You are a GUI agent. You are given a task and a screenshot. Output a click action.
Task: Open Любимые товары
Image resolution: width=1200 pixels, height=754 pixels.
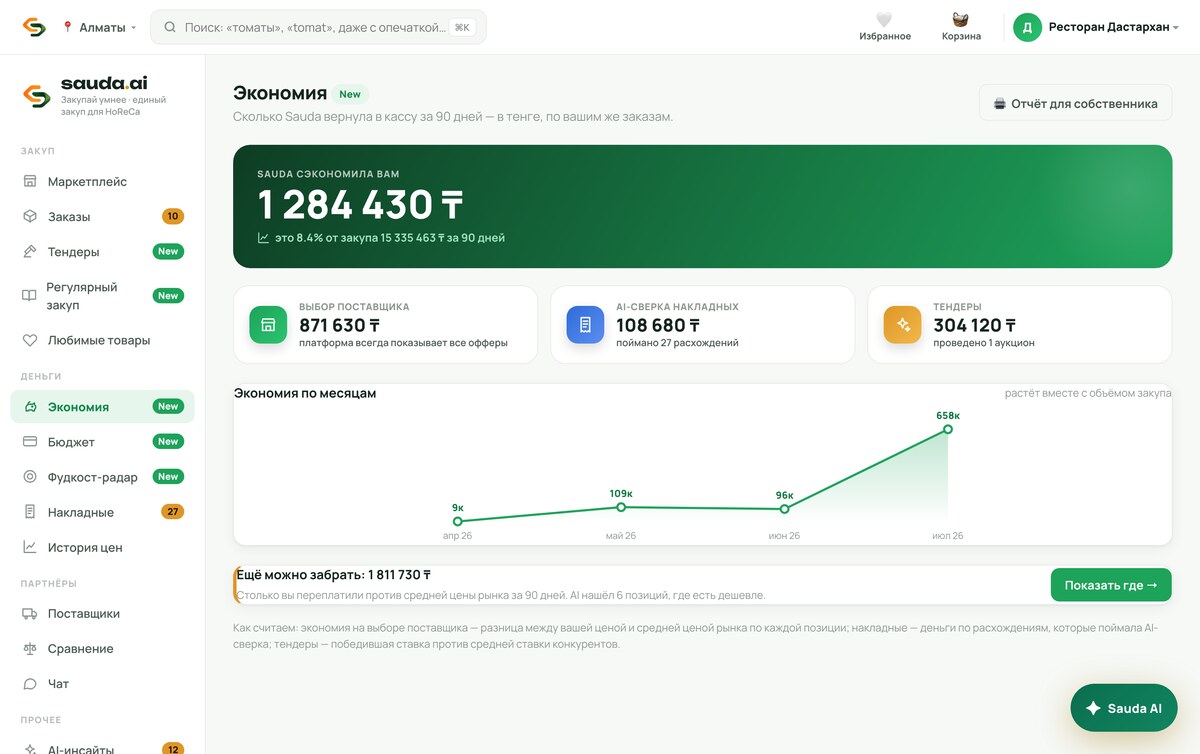coord(102,340)
